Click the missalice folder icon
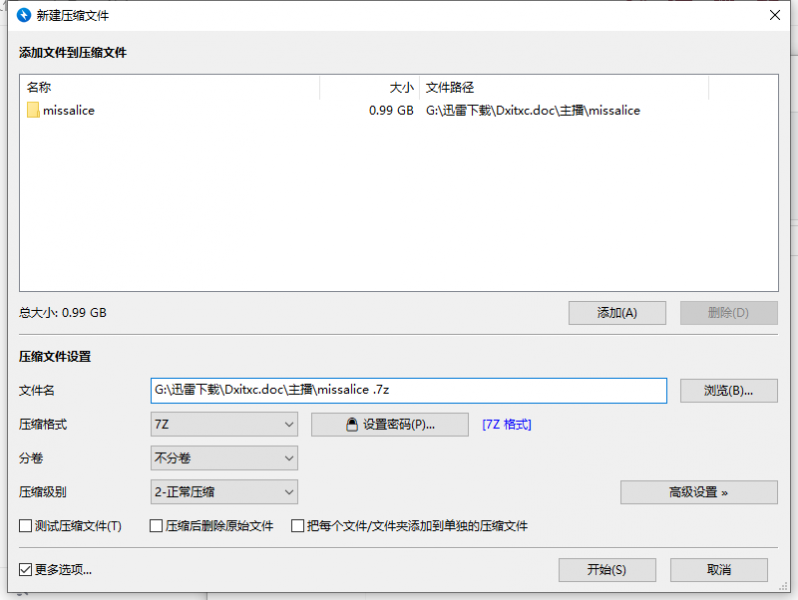798x600 pixels. (x=33, y=110)
